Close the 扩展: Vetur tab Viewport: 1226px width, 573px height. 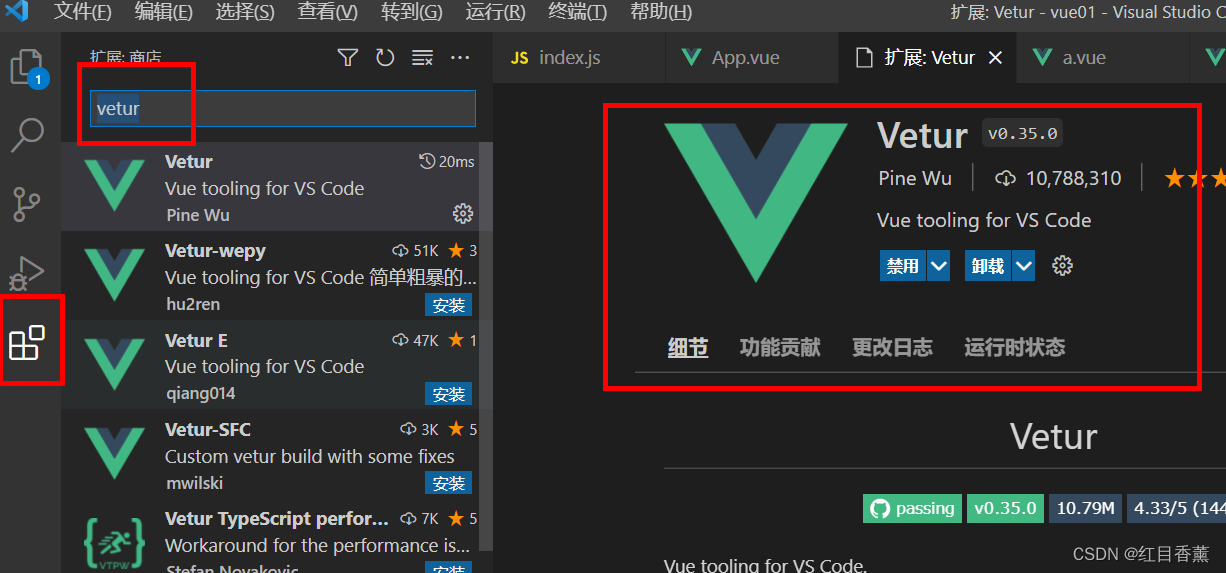[x=995, y=58]
